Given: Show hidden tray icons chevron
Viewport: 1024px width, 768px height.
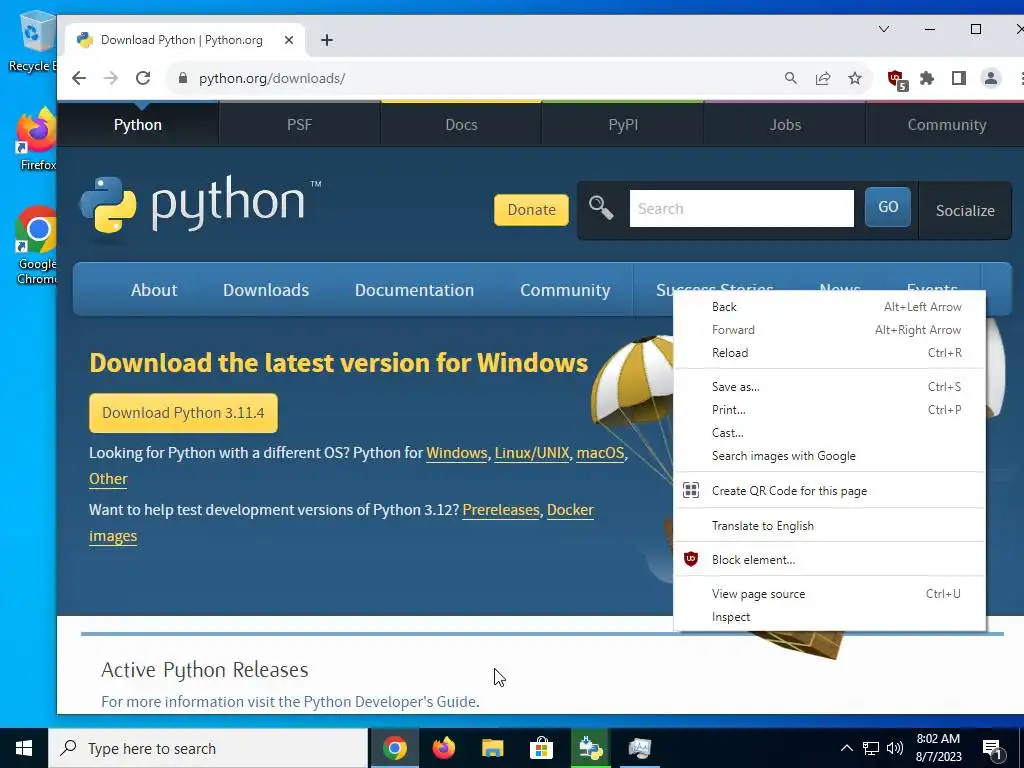Looking at the screenshot, I should click(x=846, y=748).
